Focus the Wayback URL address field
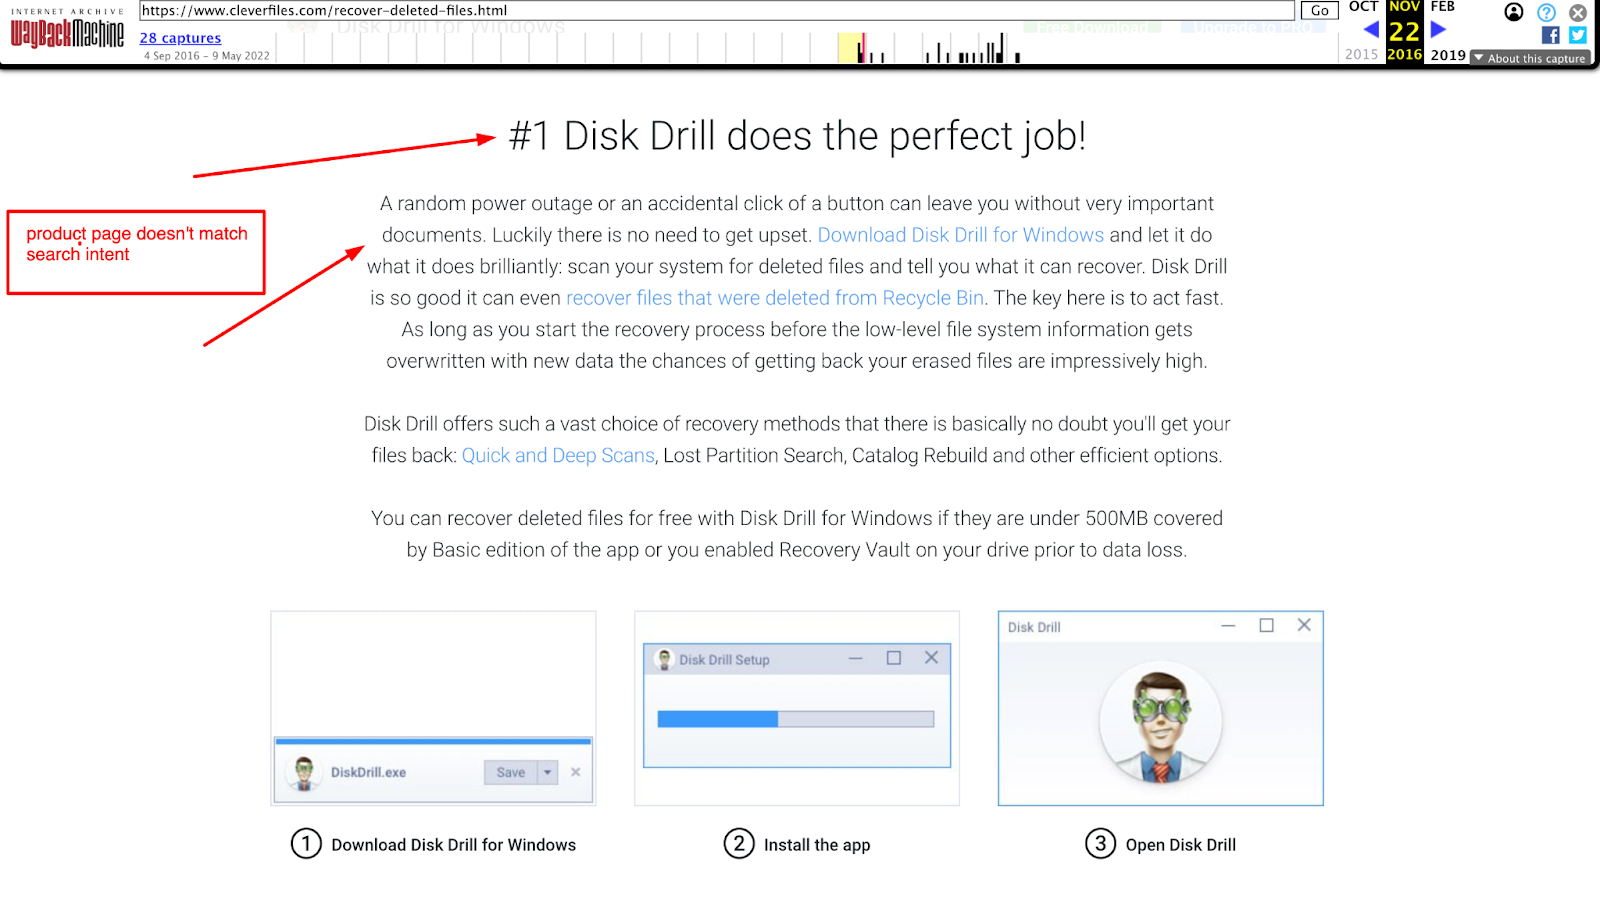Screen dimensions: 1600x911 click(716, 10)
